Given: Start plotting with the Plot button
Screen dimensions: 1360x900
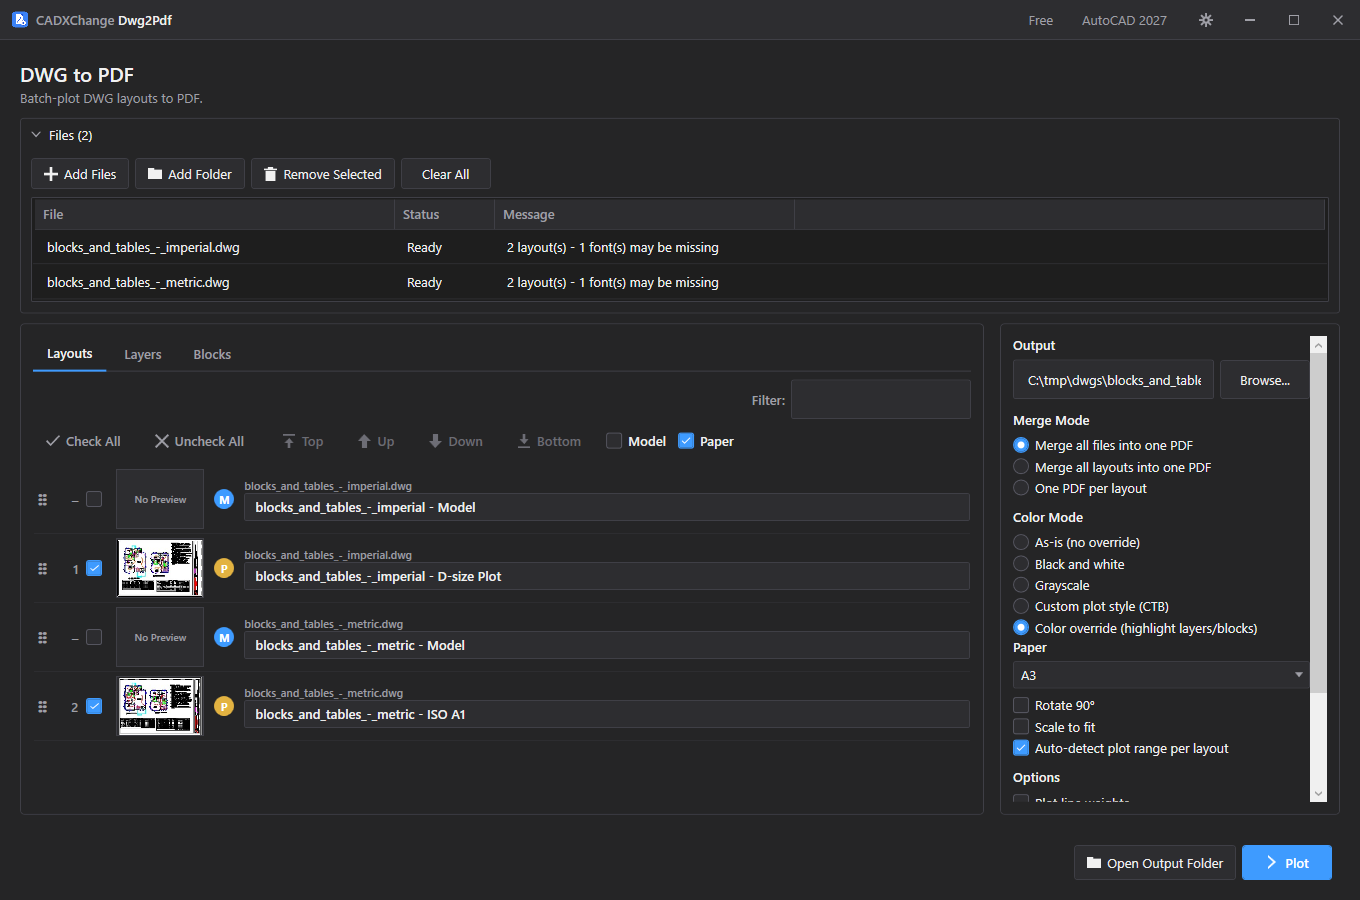Looking at the screenshot, I should (1287, 863).
